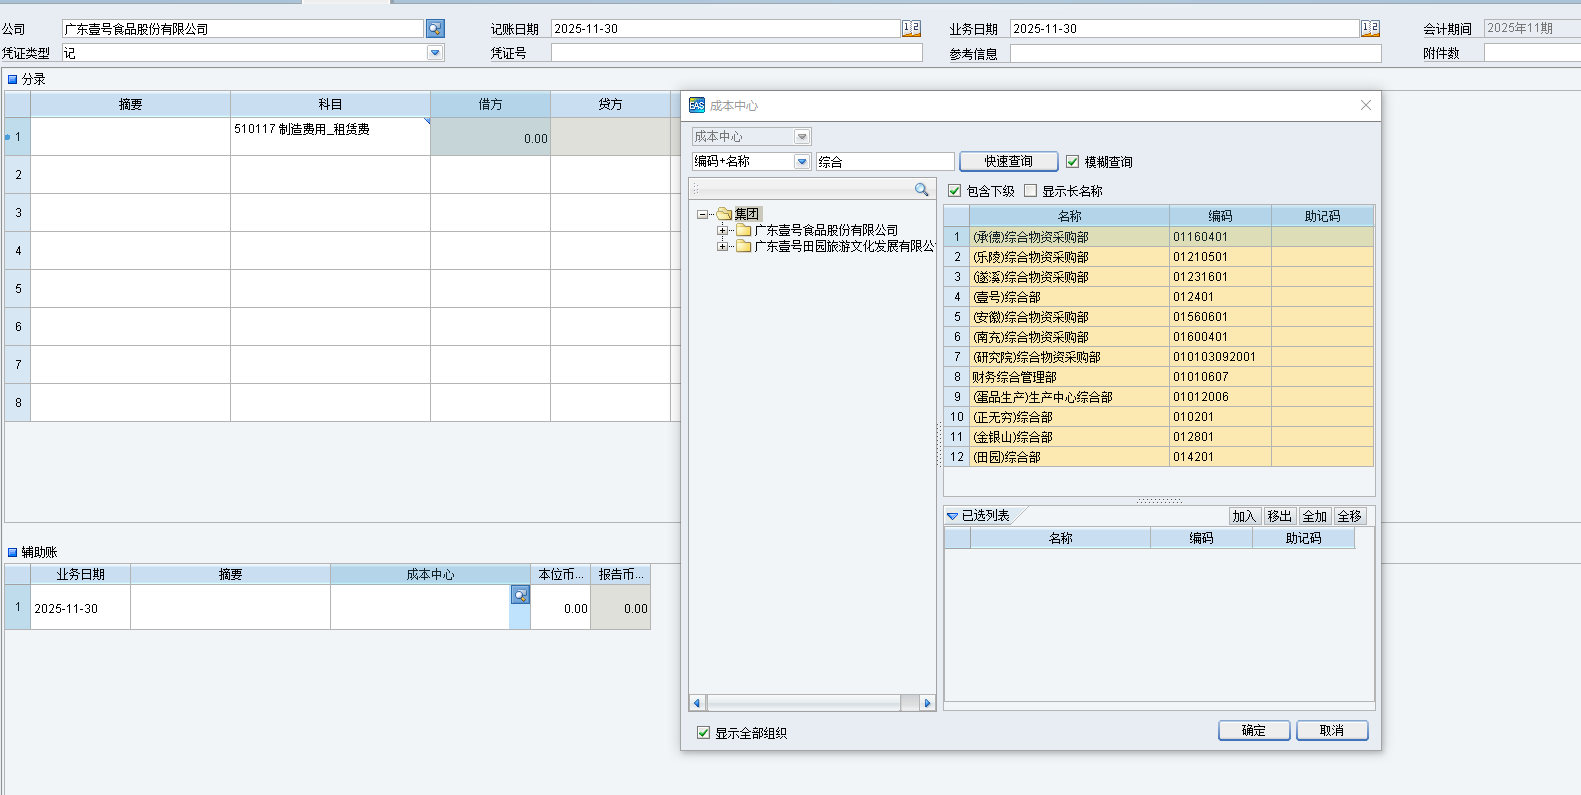Click the company lookup icon beside 公司 field
Image resolution: width=1581 pixels, height=795 pixels.
(435, 29)
